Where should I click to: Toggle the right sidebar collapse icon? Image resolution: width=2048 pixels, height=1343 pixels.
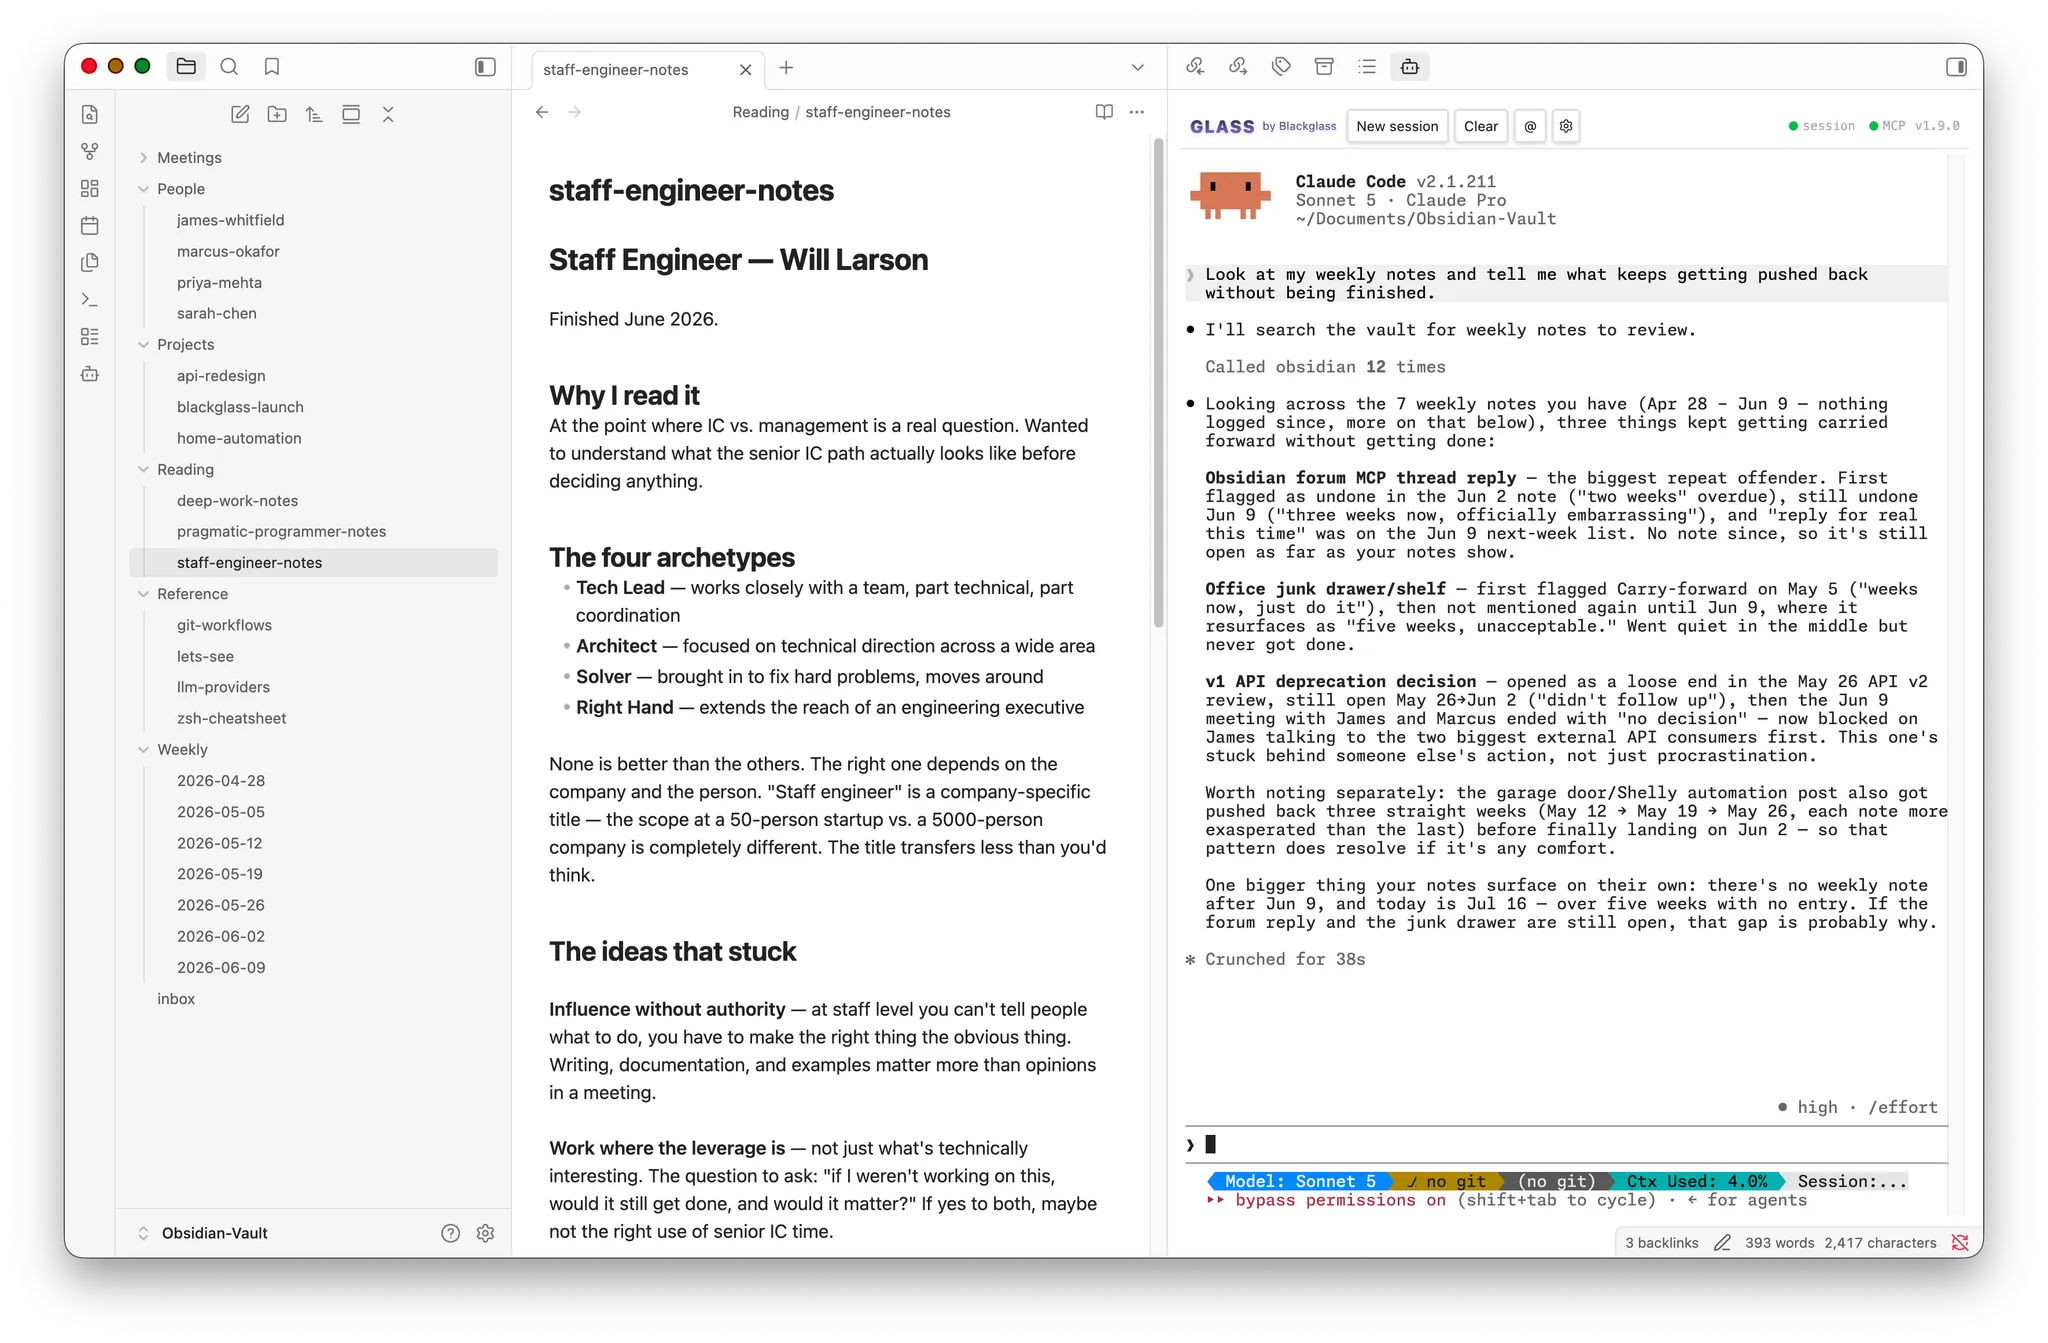tap(1956, 66)
